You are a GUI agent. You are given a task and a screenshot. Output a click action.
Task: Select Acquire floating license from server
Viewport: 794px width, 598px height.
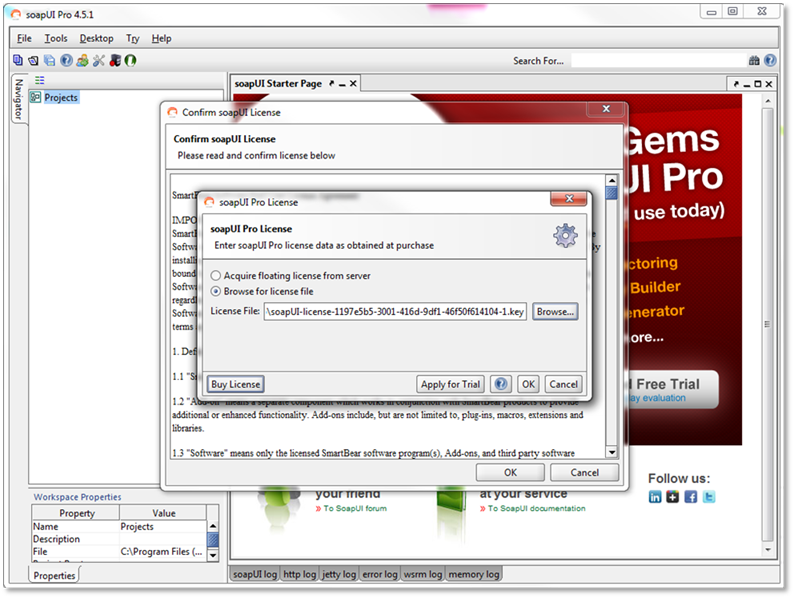pyautogui.click(x=216, y=275)
